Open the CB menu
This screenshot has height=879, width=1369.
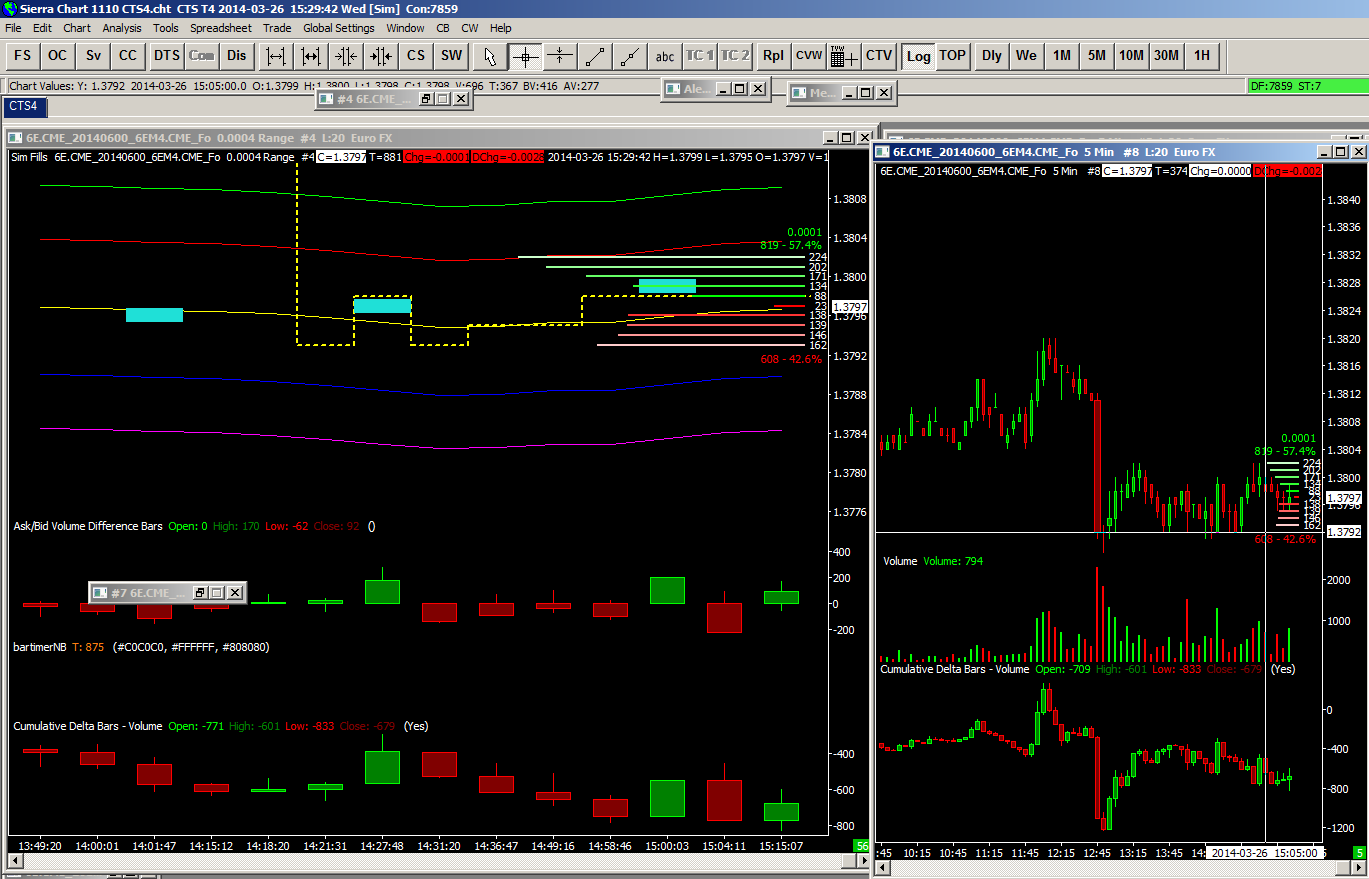443,28
